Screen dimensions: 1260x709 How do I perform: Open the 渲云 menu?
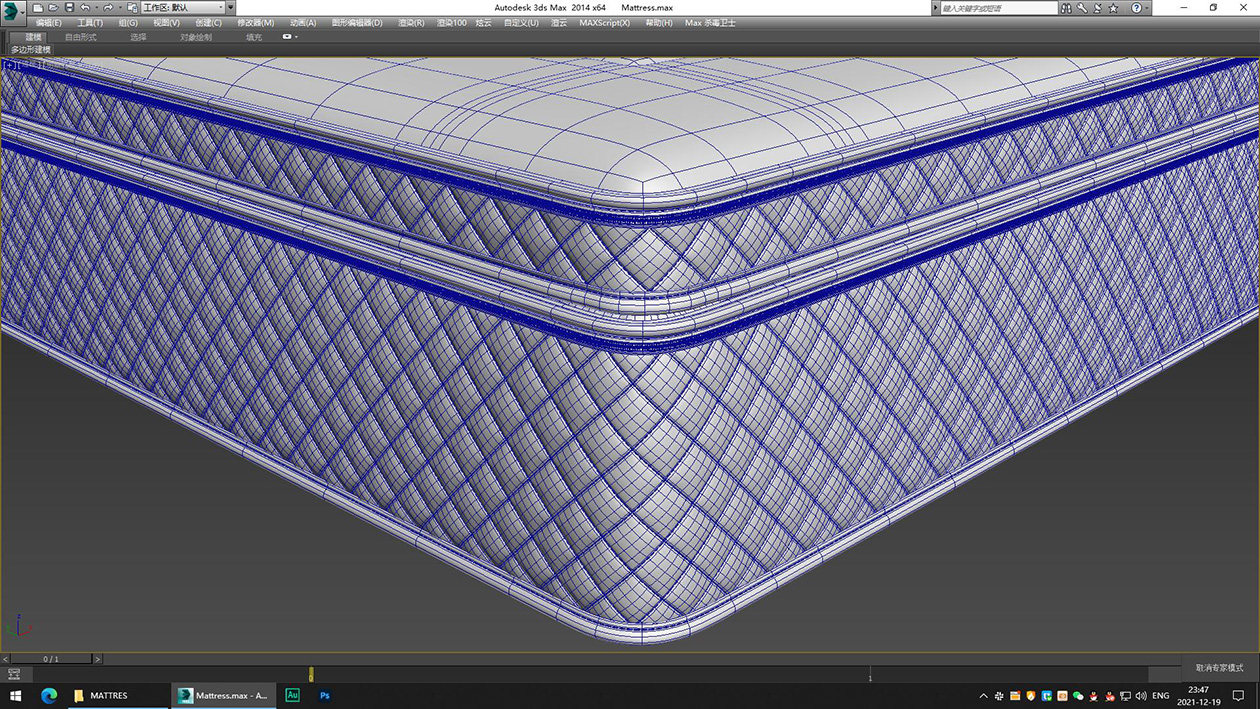[559, 22]
